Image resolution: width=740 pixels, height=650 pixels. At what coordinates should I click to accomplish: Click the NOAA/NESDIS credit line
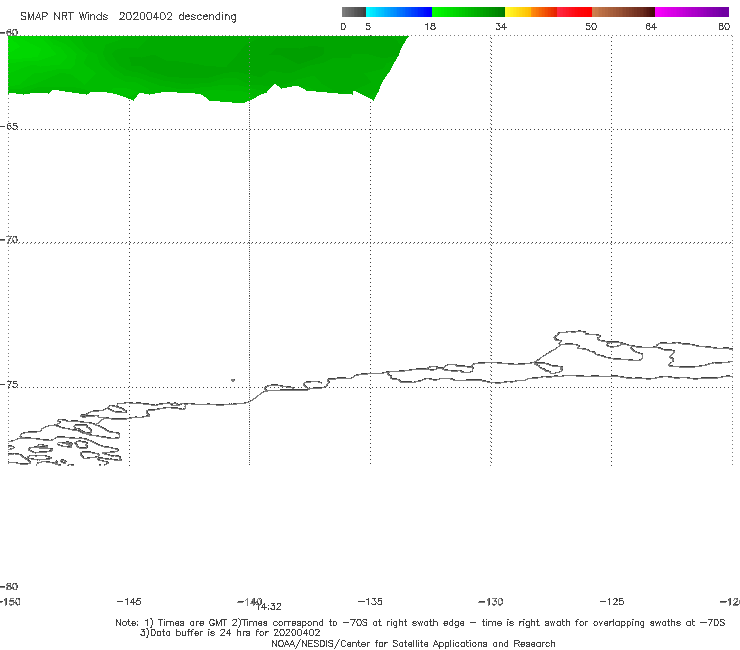coord(413,643)
